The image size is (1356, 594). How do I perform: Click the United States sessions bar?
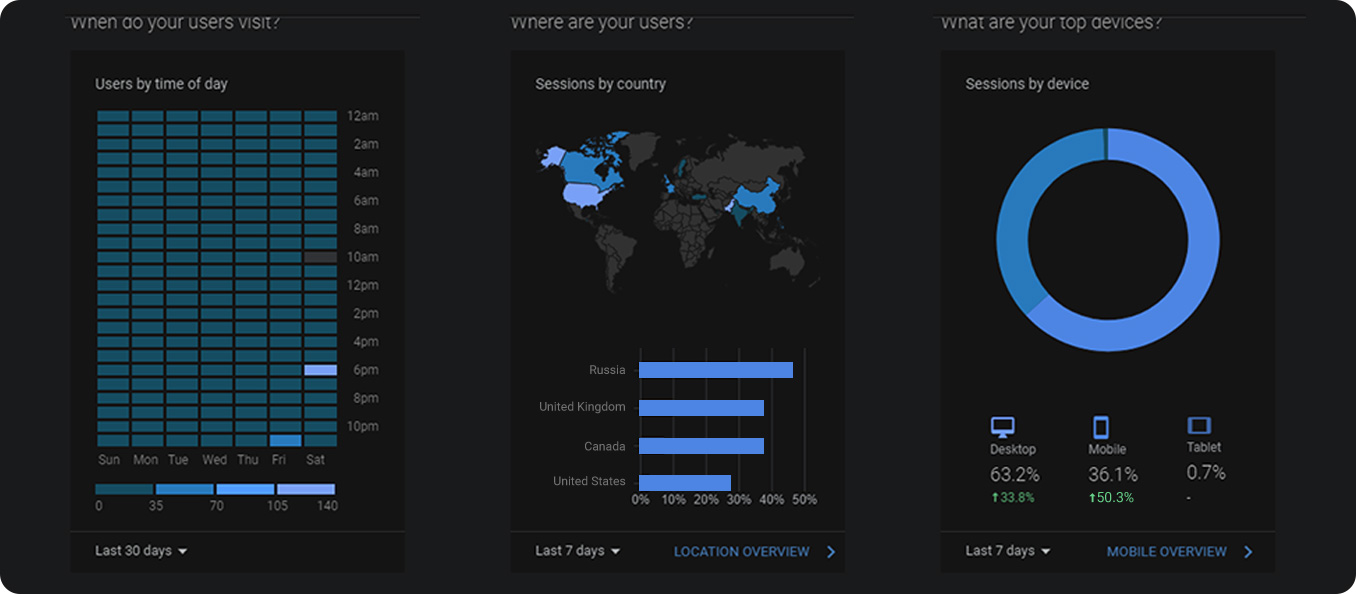tap(685, 482)
